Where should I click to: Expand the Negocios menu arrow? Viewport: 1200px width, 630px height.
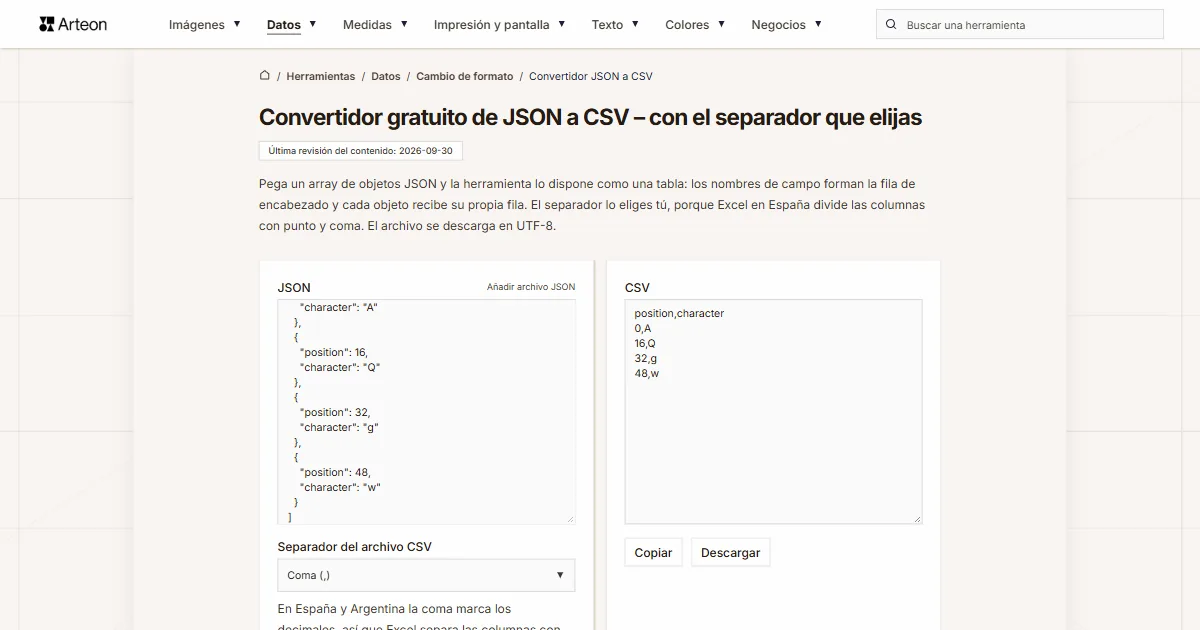(x=818, y=23)
